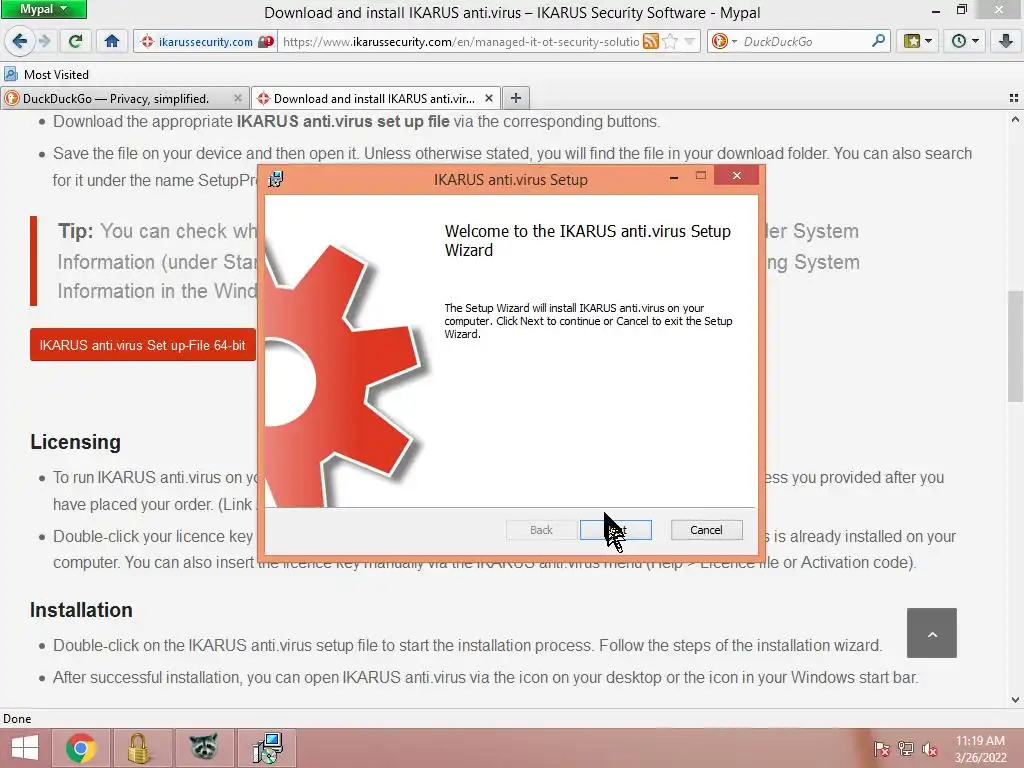Open the Windows Start button
Viewport: 1024px width, 768px height.
pos(24,748)
